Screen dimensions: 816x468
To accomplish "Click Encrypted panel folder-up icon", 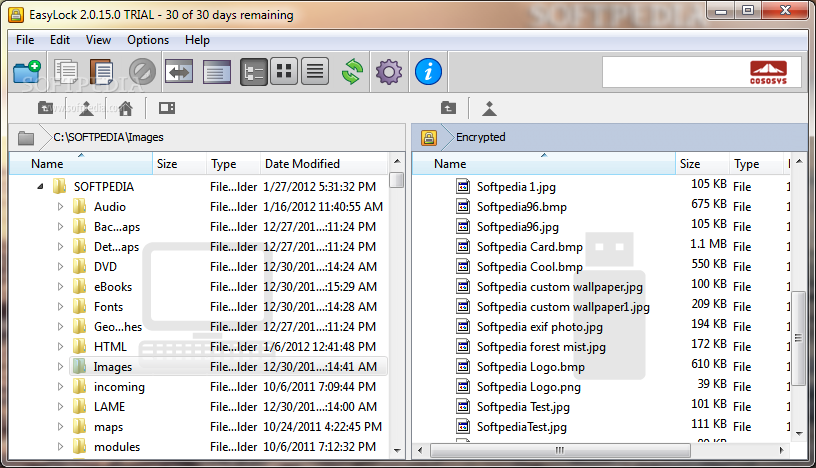I will coord(448,108).
